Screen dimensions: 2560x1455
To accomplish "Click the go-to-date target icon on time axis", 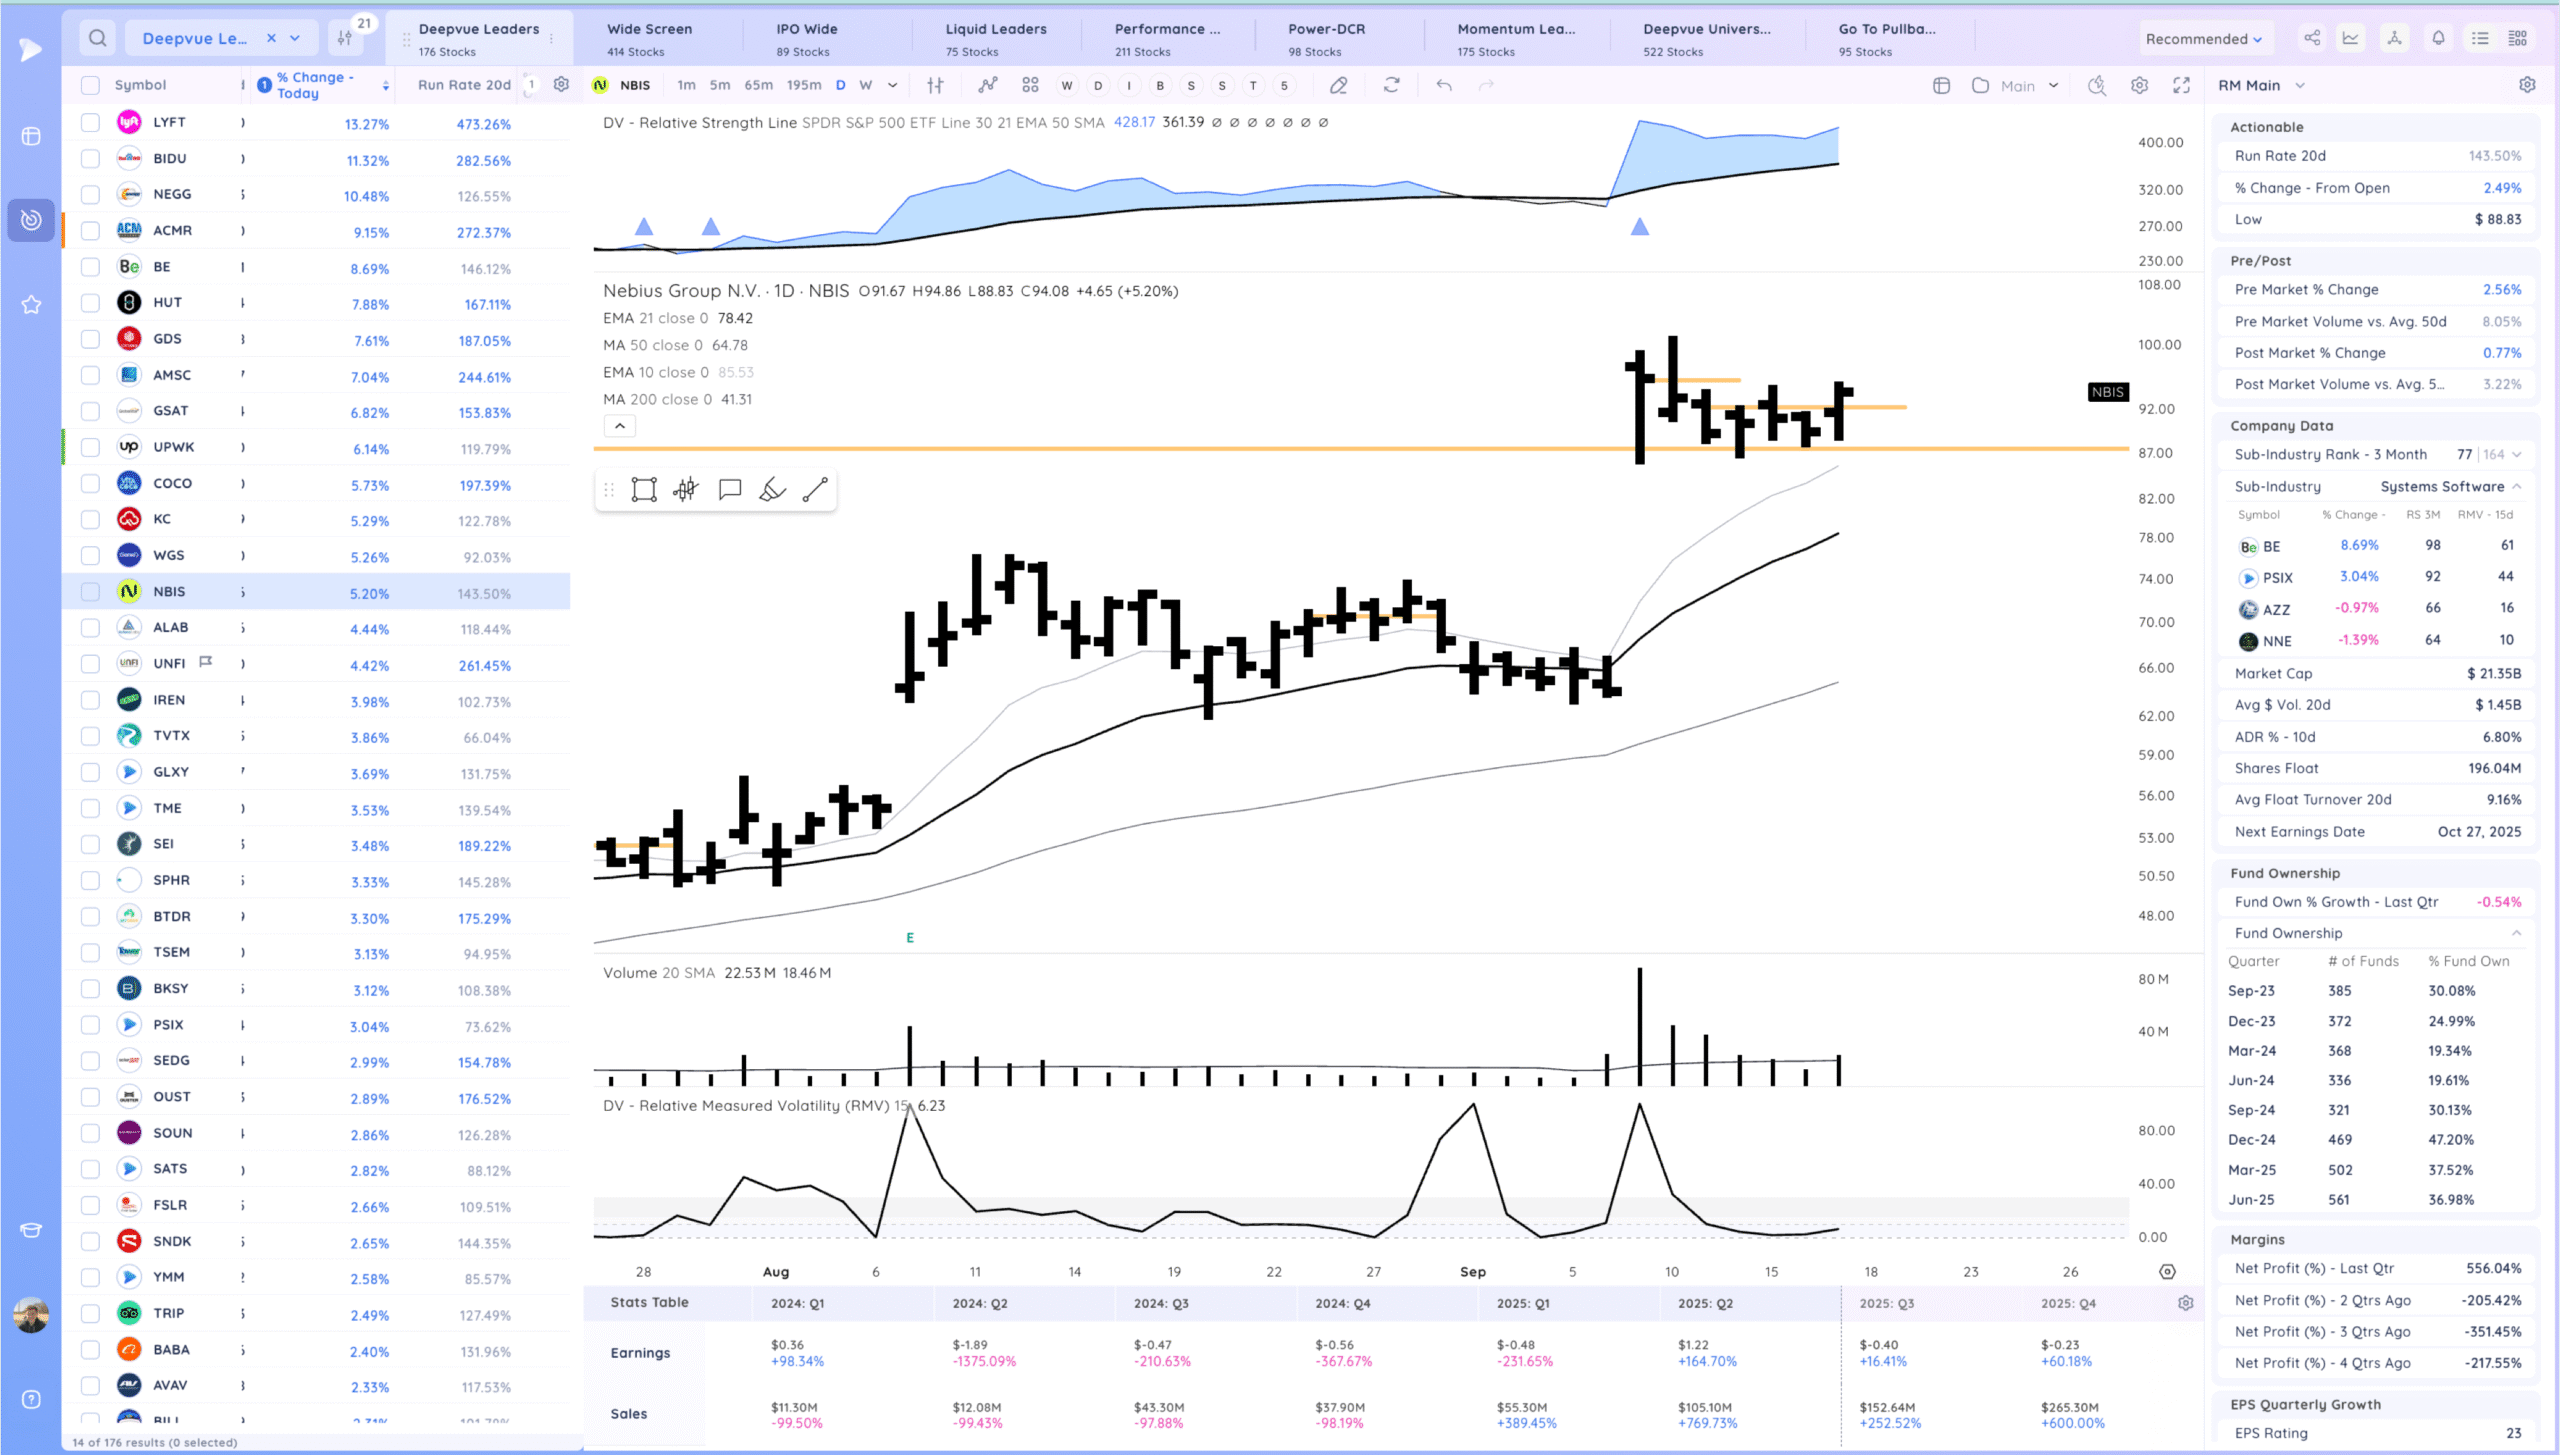I will (2167, 1272).
